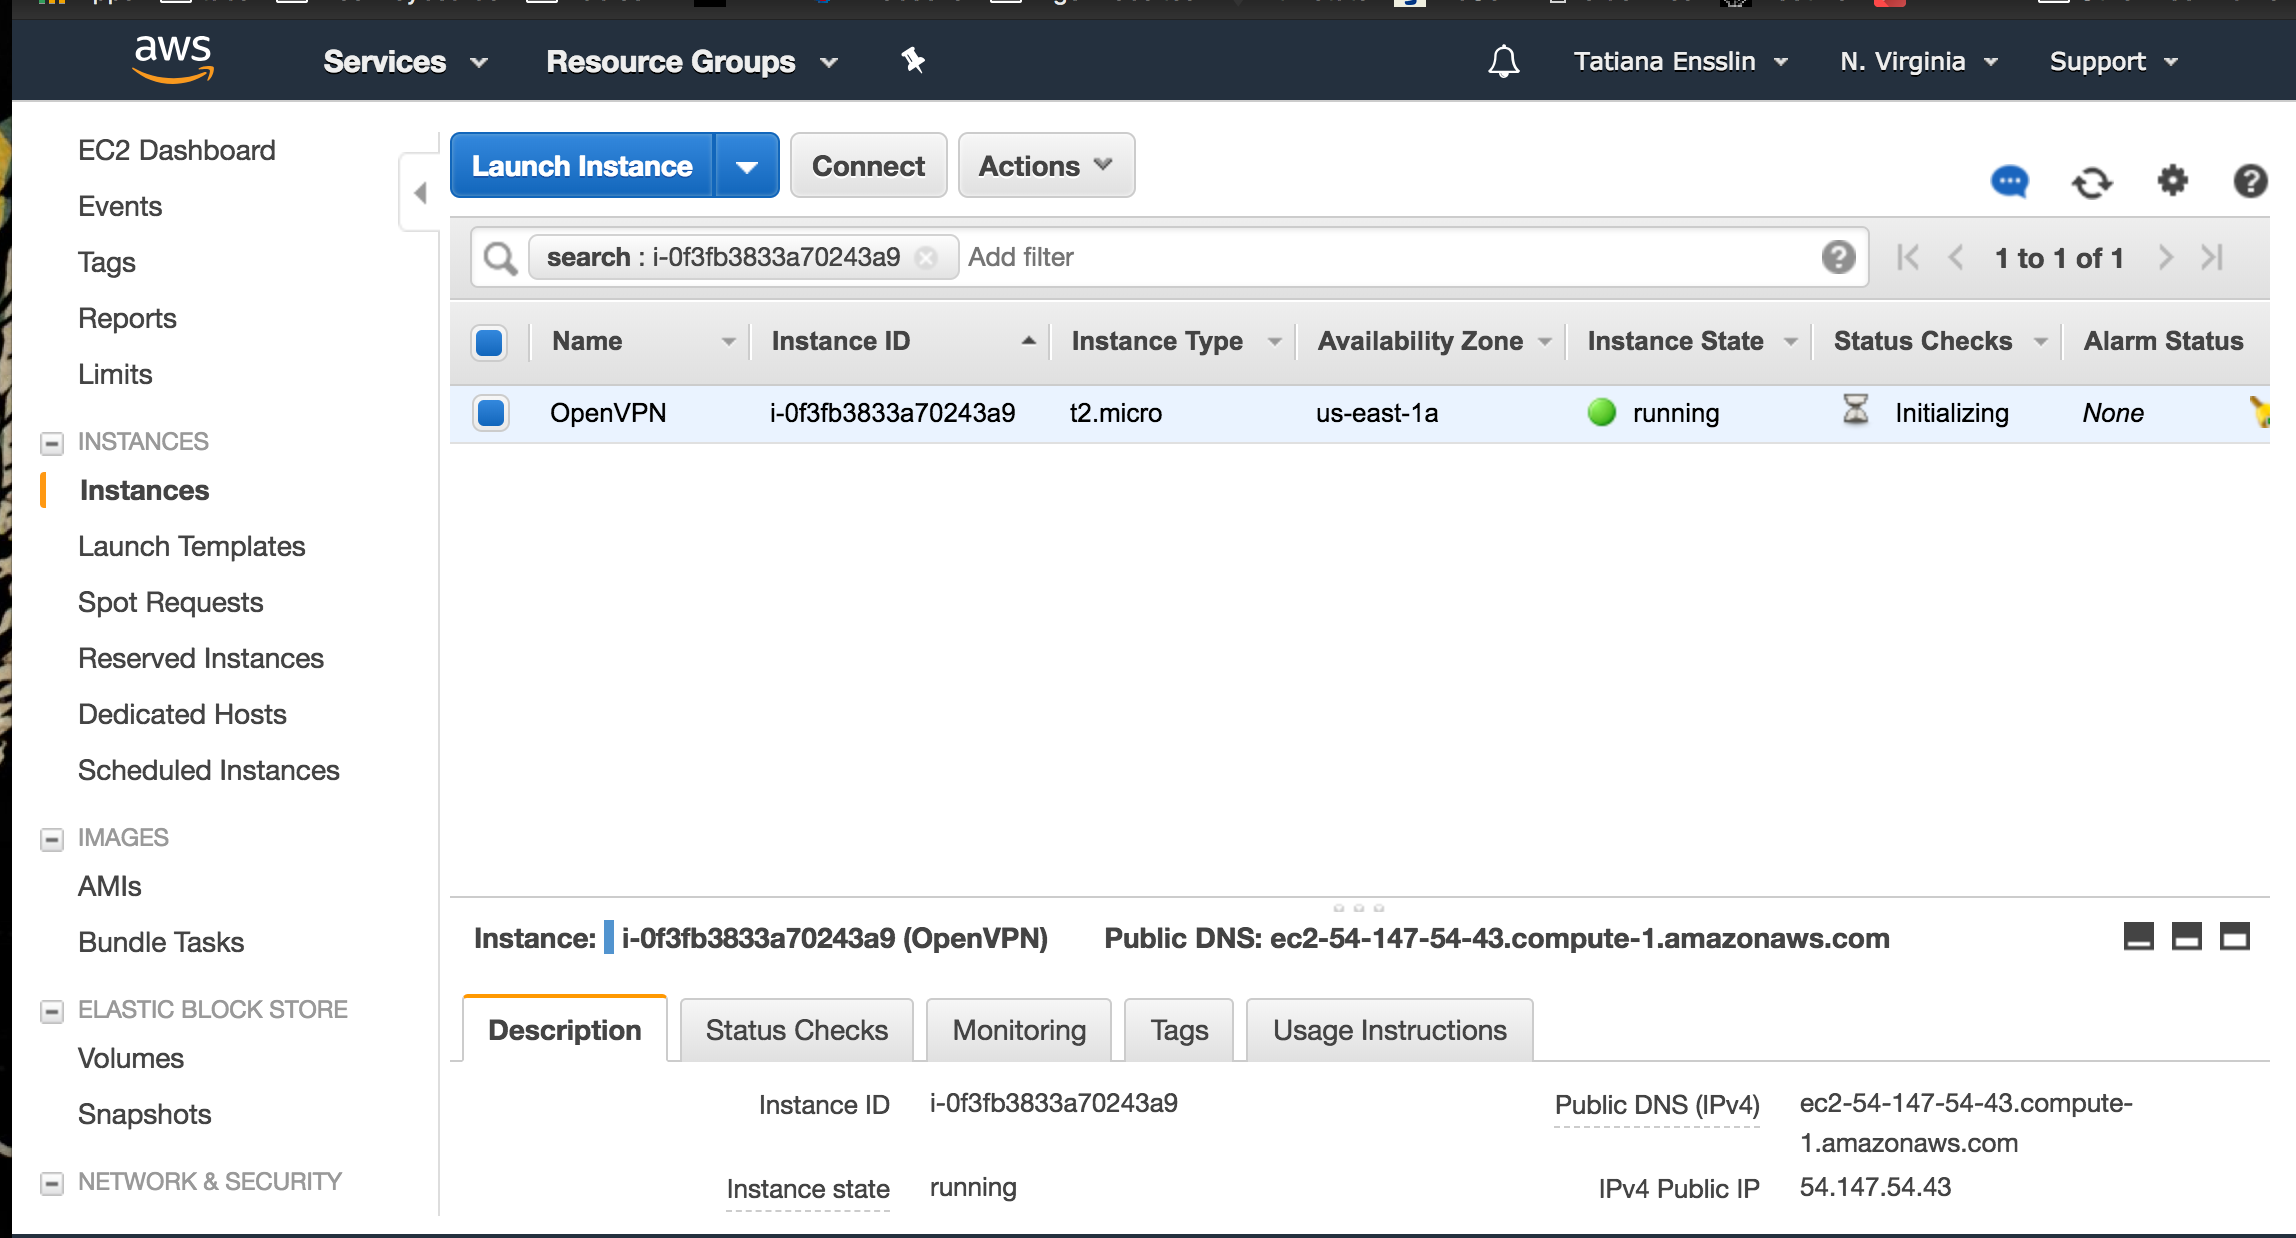
Task: Open Bundle Tasks in sidebar
Action: [x=161, y=942]
